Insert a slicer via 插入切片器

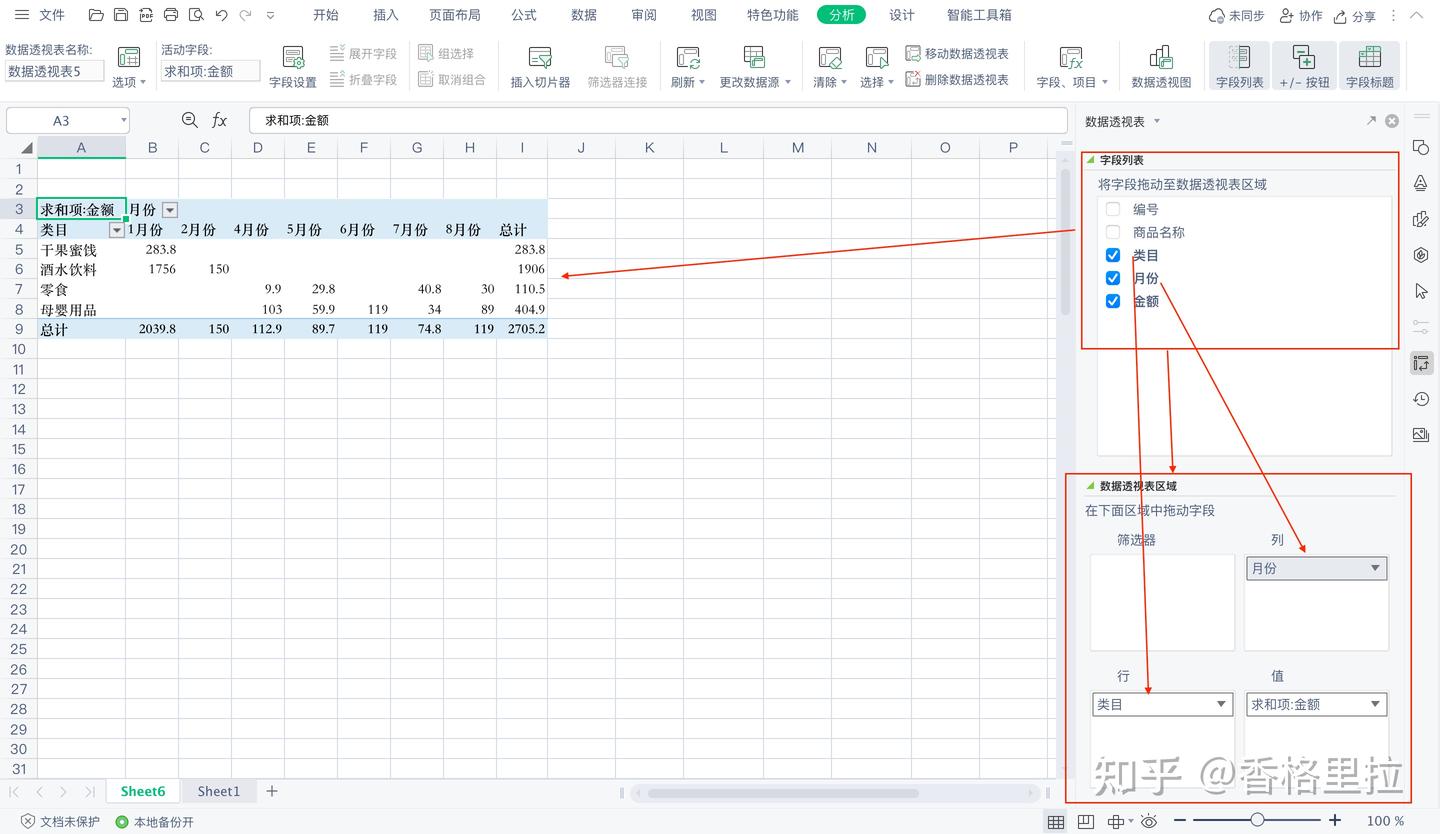[540, 68]
